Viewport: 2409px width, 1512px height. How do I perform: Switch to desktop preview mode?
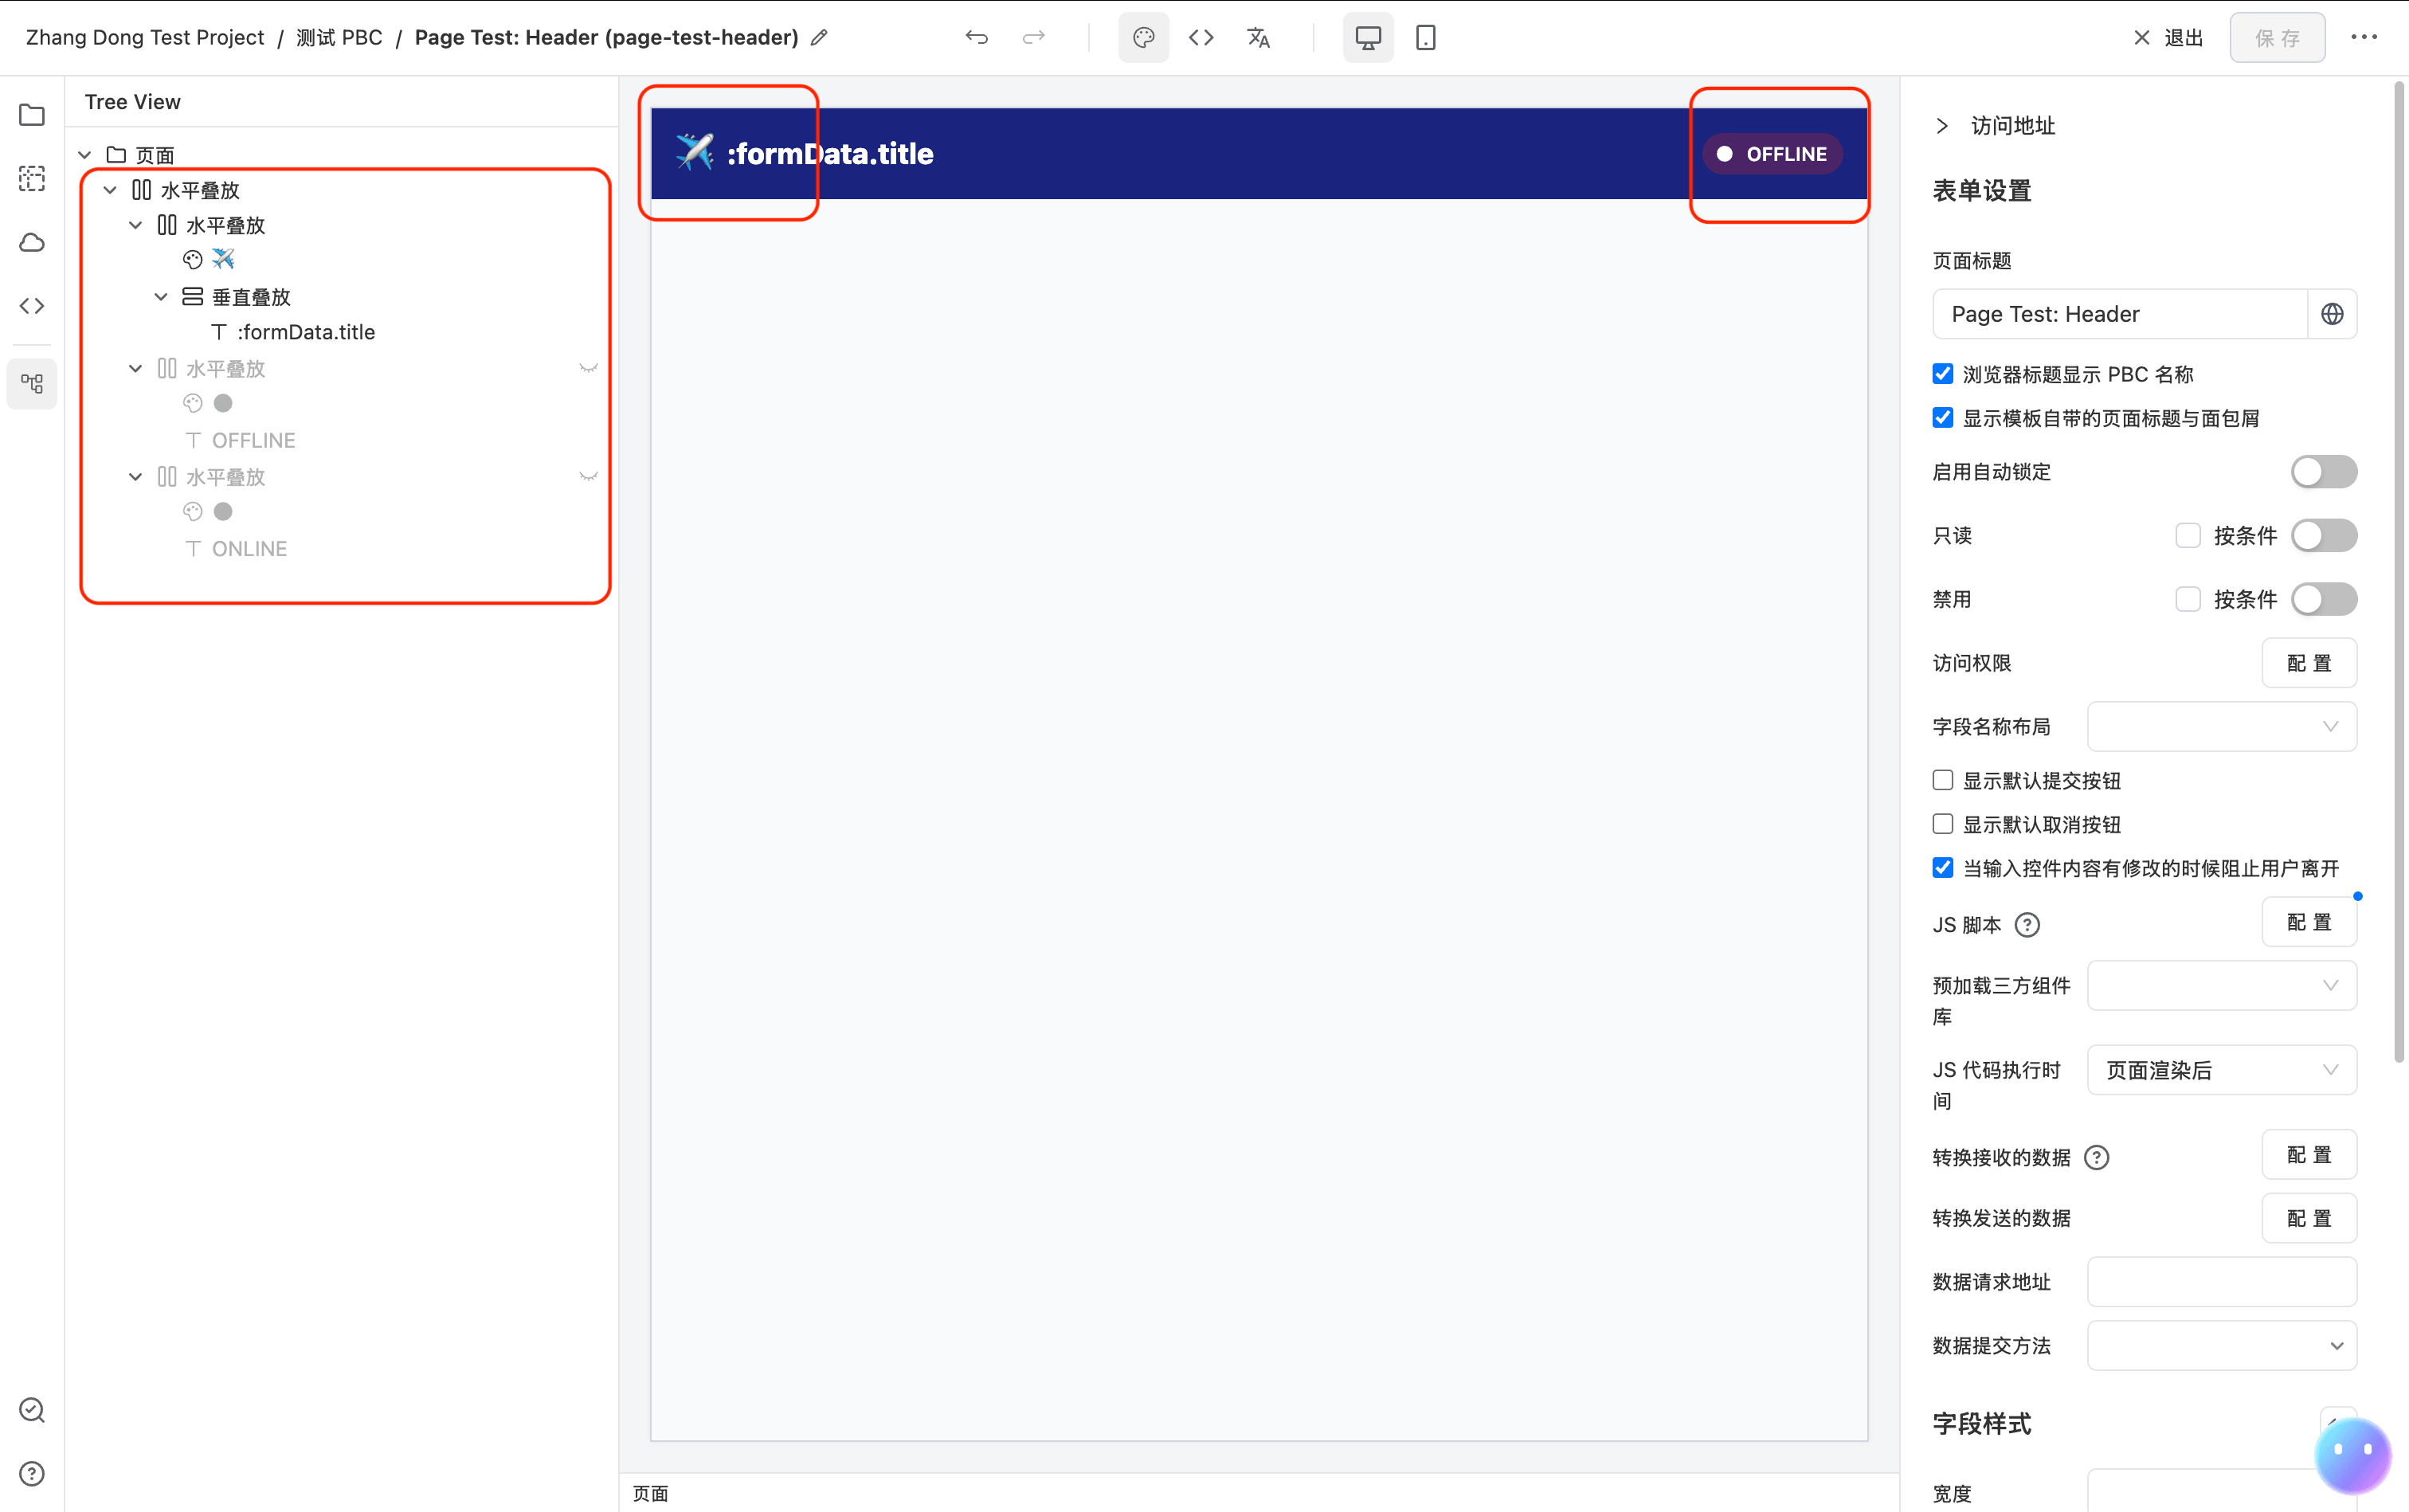(1368, 38)
